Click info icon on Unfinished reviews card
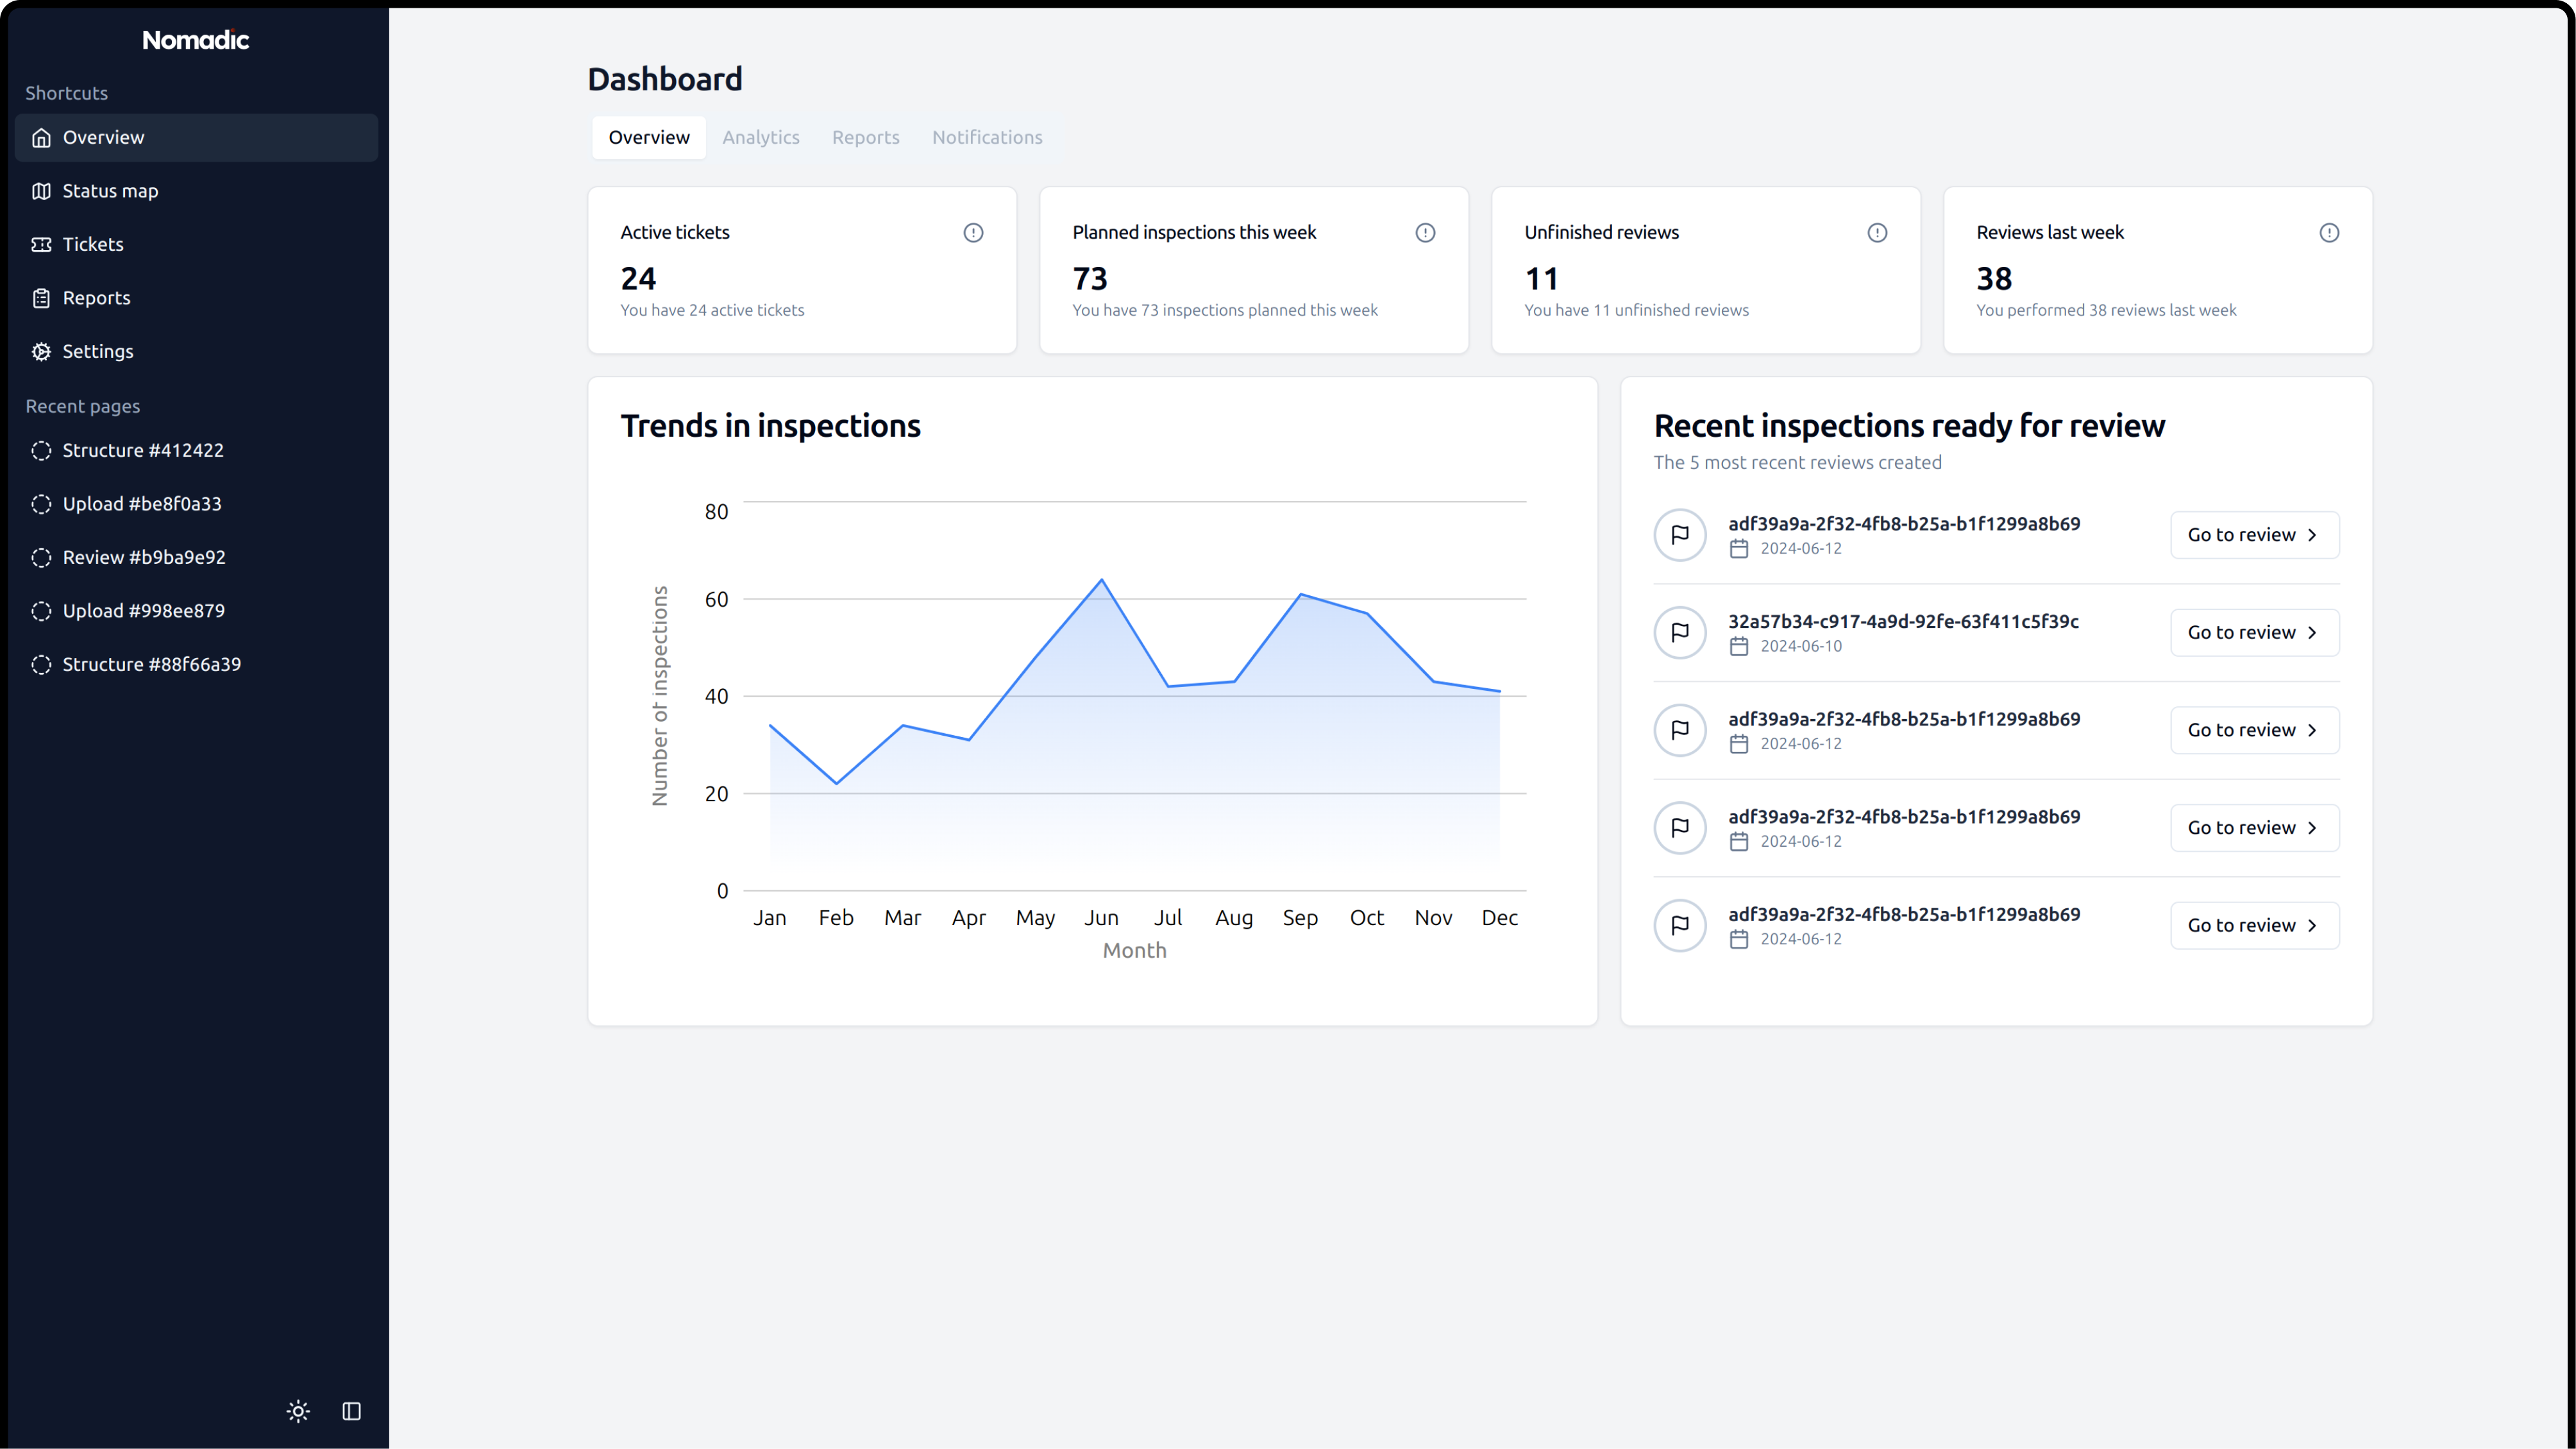Viewport: 2576px width, 1449px height. [x=1877, y=233]
